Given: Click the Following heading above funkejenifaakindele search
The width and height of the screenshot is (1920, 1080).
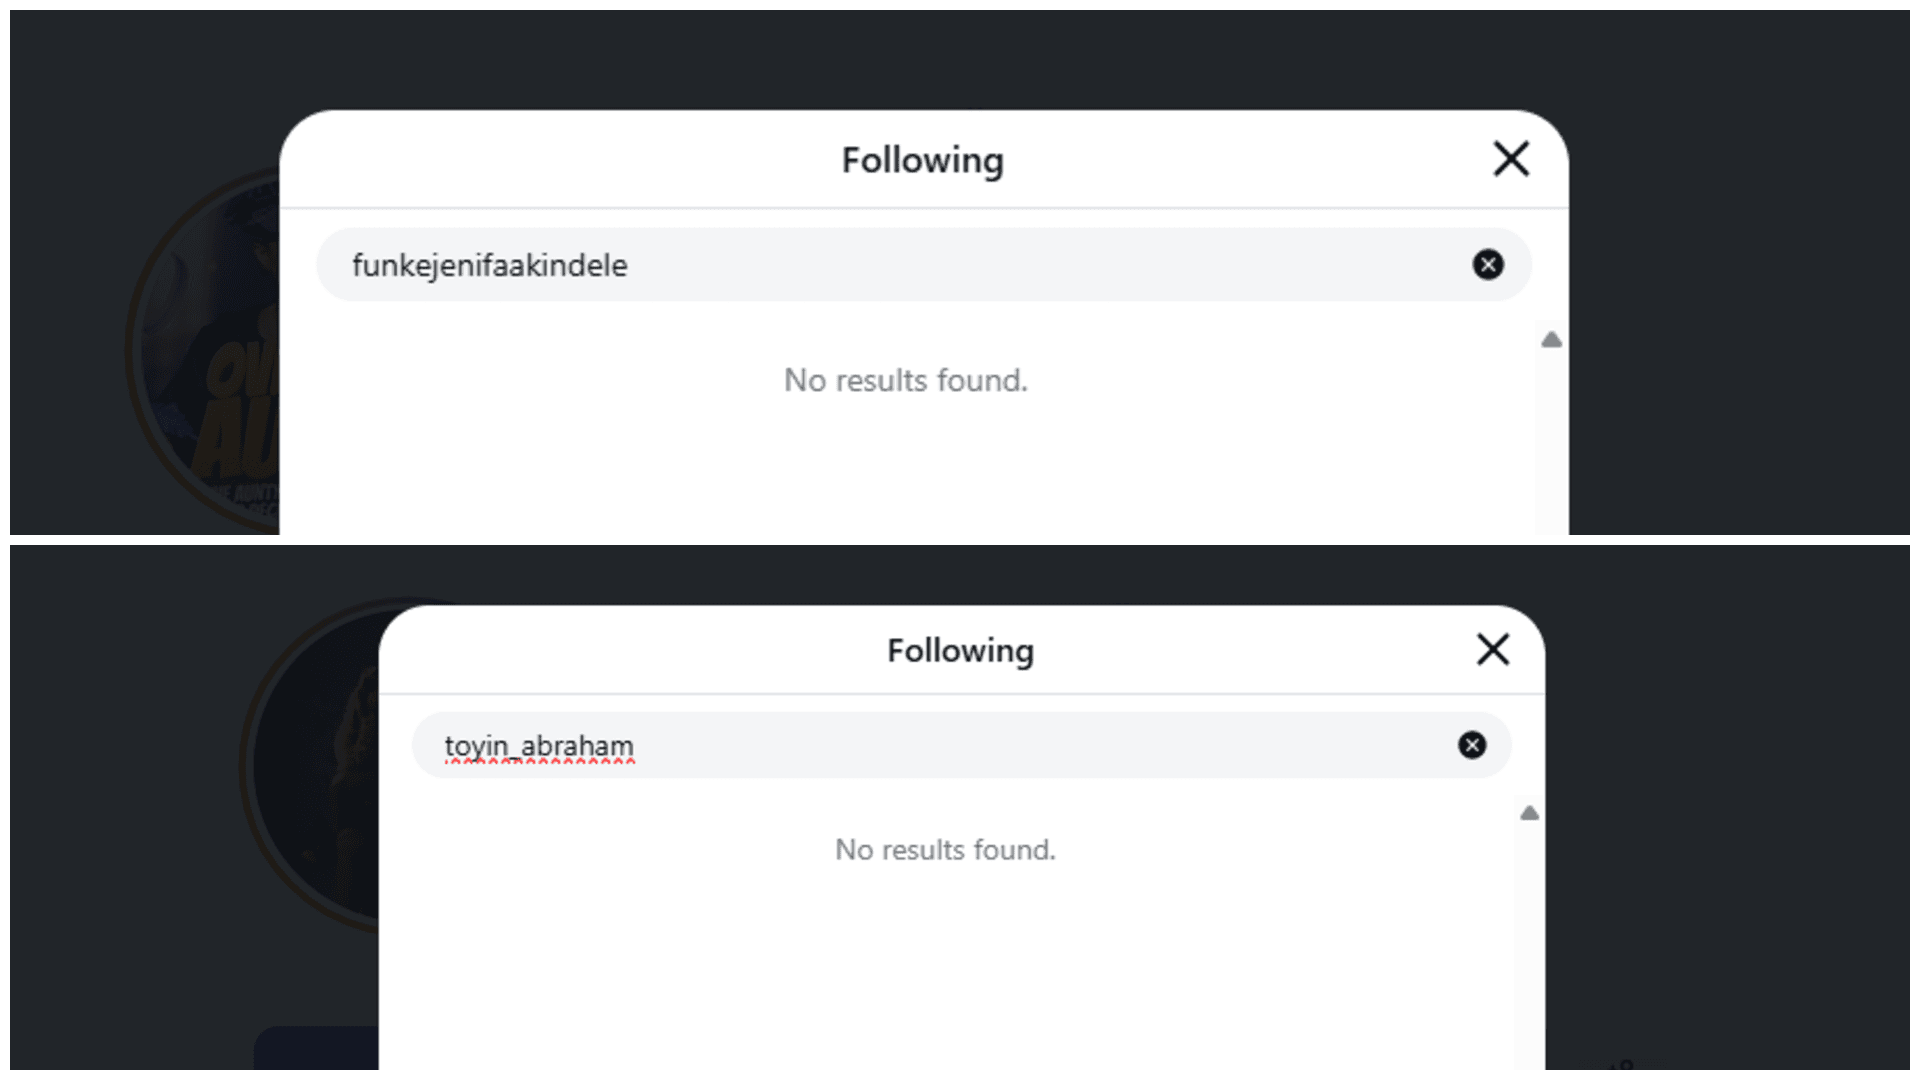Looking at the screenshot, I should point(922,160).
